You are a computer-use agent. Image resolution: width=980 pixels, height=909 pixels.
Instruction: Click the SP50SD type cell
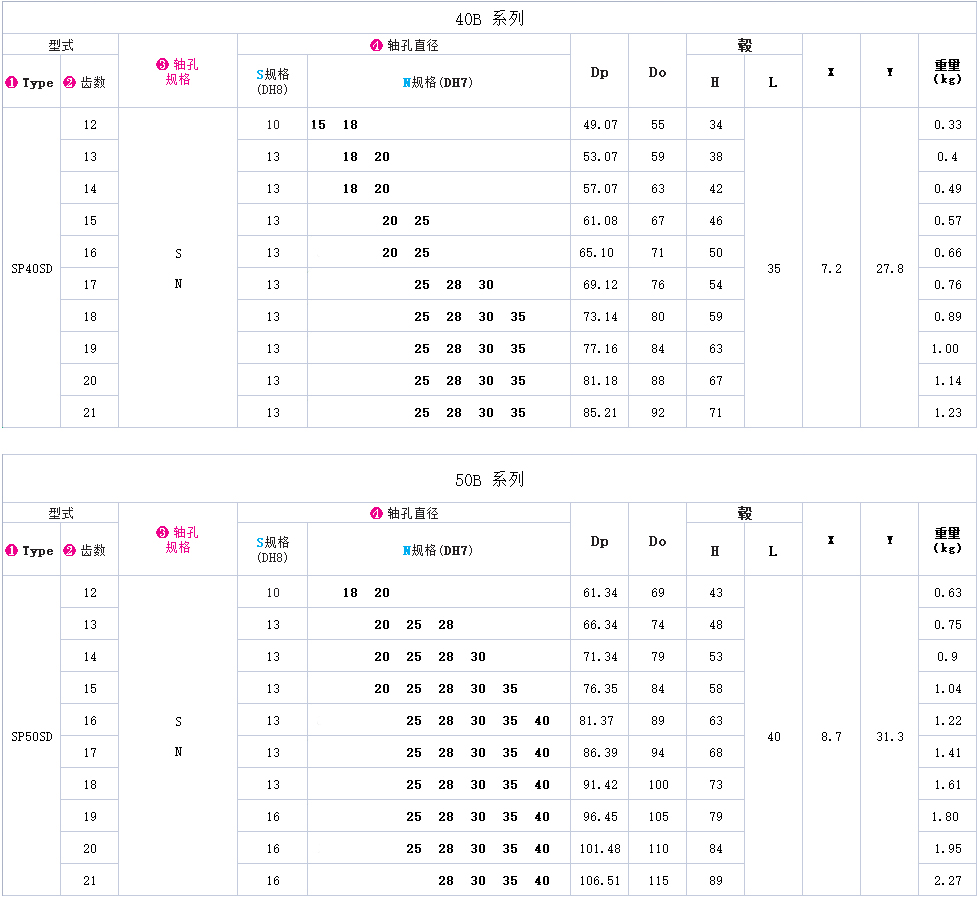coord(32,737)
